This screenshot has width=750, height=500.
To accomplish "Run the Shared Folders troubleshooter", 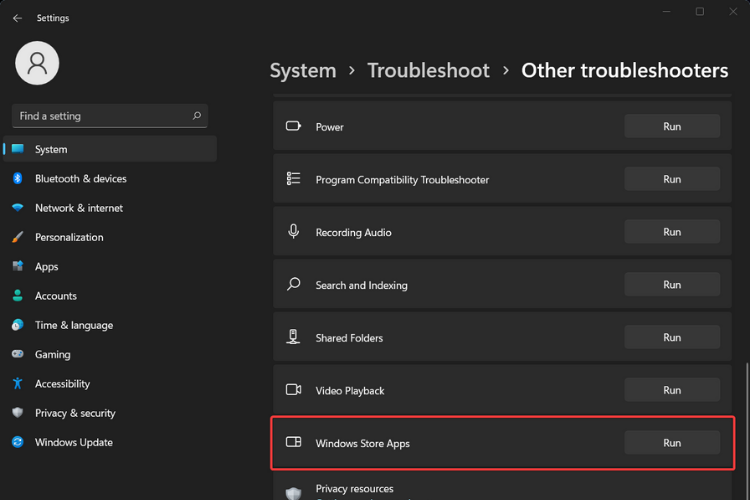I will 672,337.
